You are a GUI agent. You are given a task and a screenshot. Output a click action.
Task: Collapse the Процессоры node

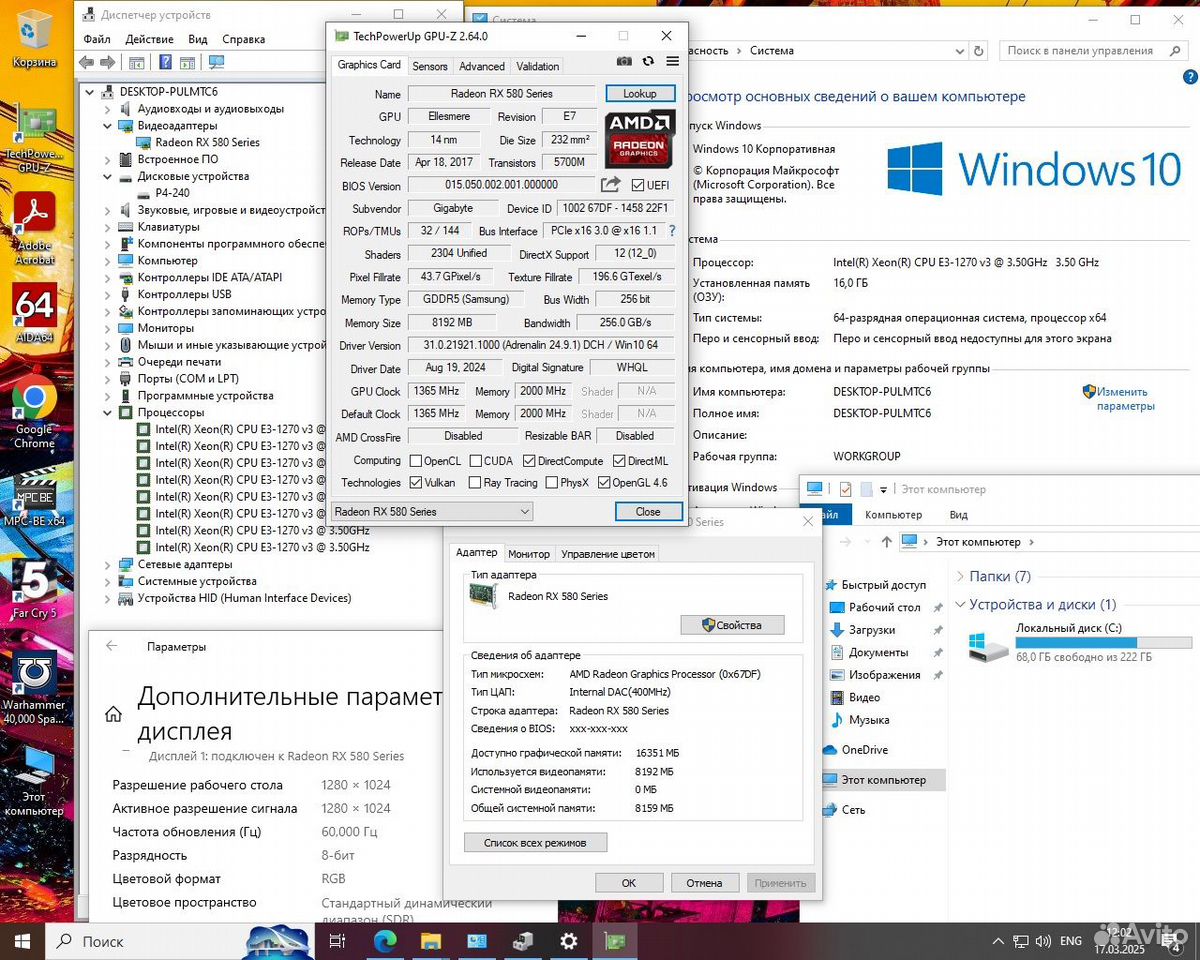coord(108,412)
